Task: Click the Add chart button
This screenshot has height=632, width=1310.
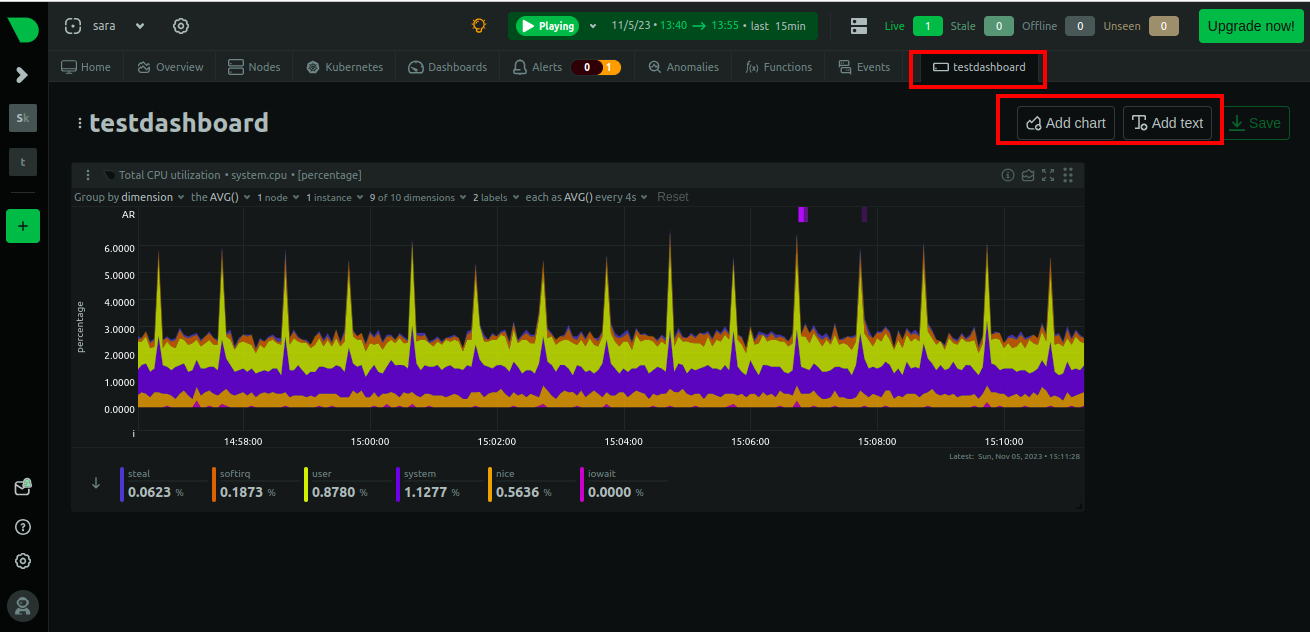Action: pyautogui.click(x=1066, y=123)
